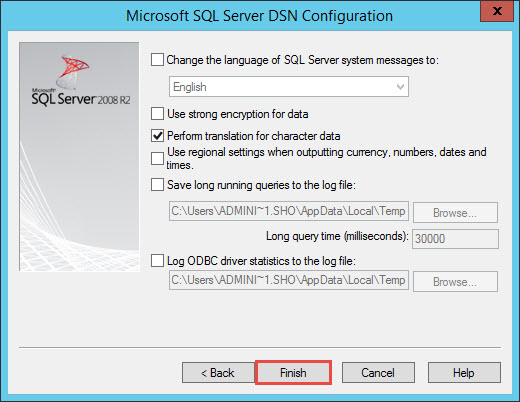Open Help for DSN configuration
The width and height of the screenshot is (520, 402).
(464, 373)
